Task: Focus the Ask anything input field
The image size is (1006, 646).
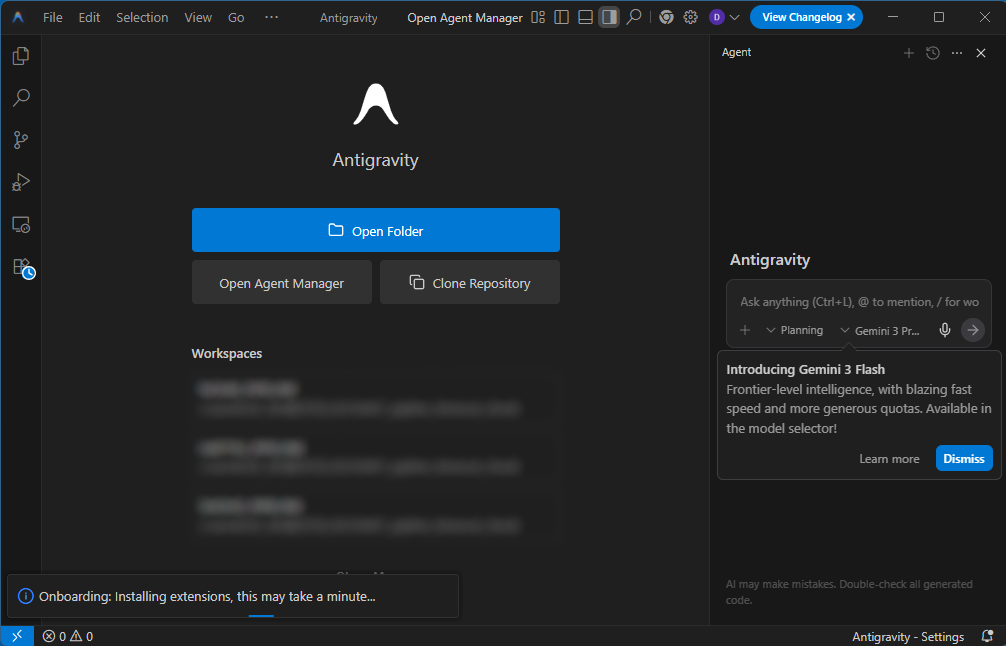Action: (x=859, y=302)
